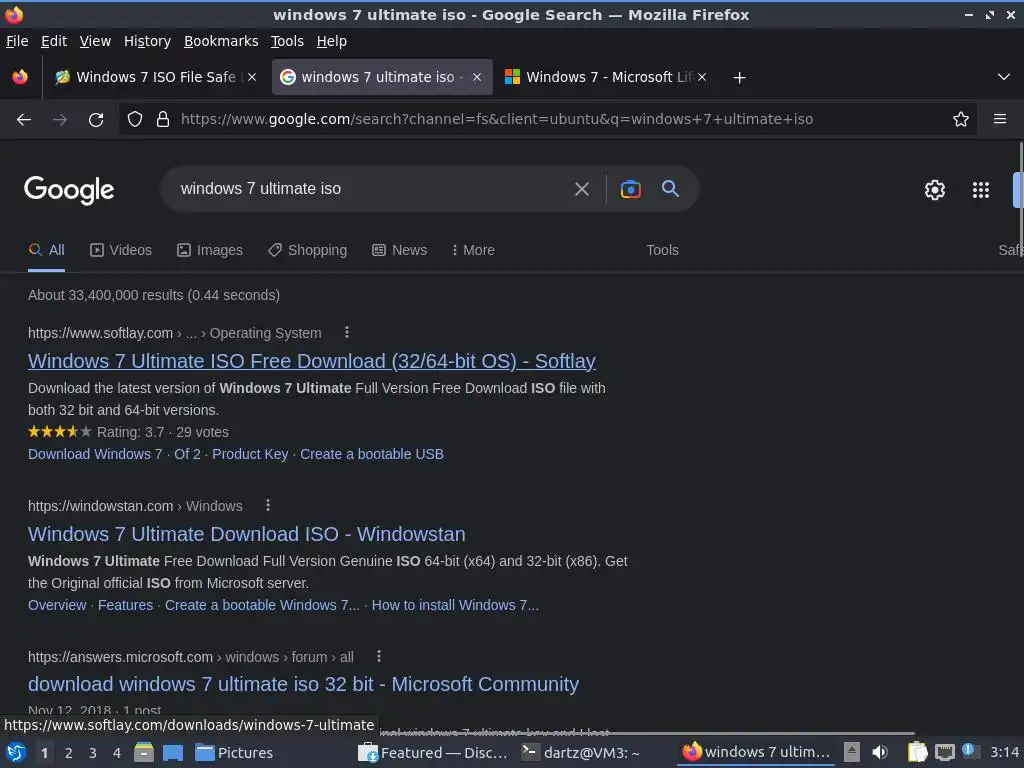Click the network monitor tray icon

(x=944, y=752)
